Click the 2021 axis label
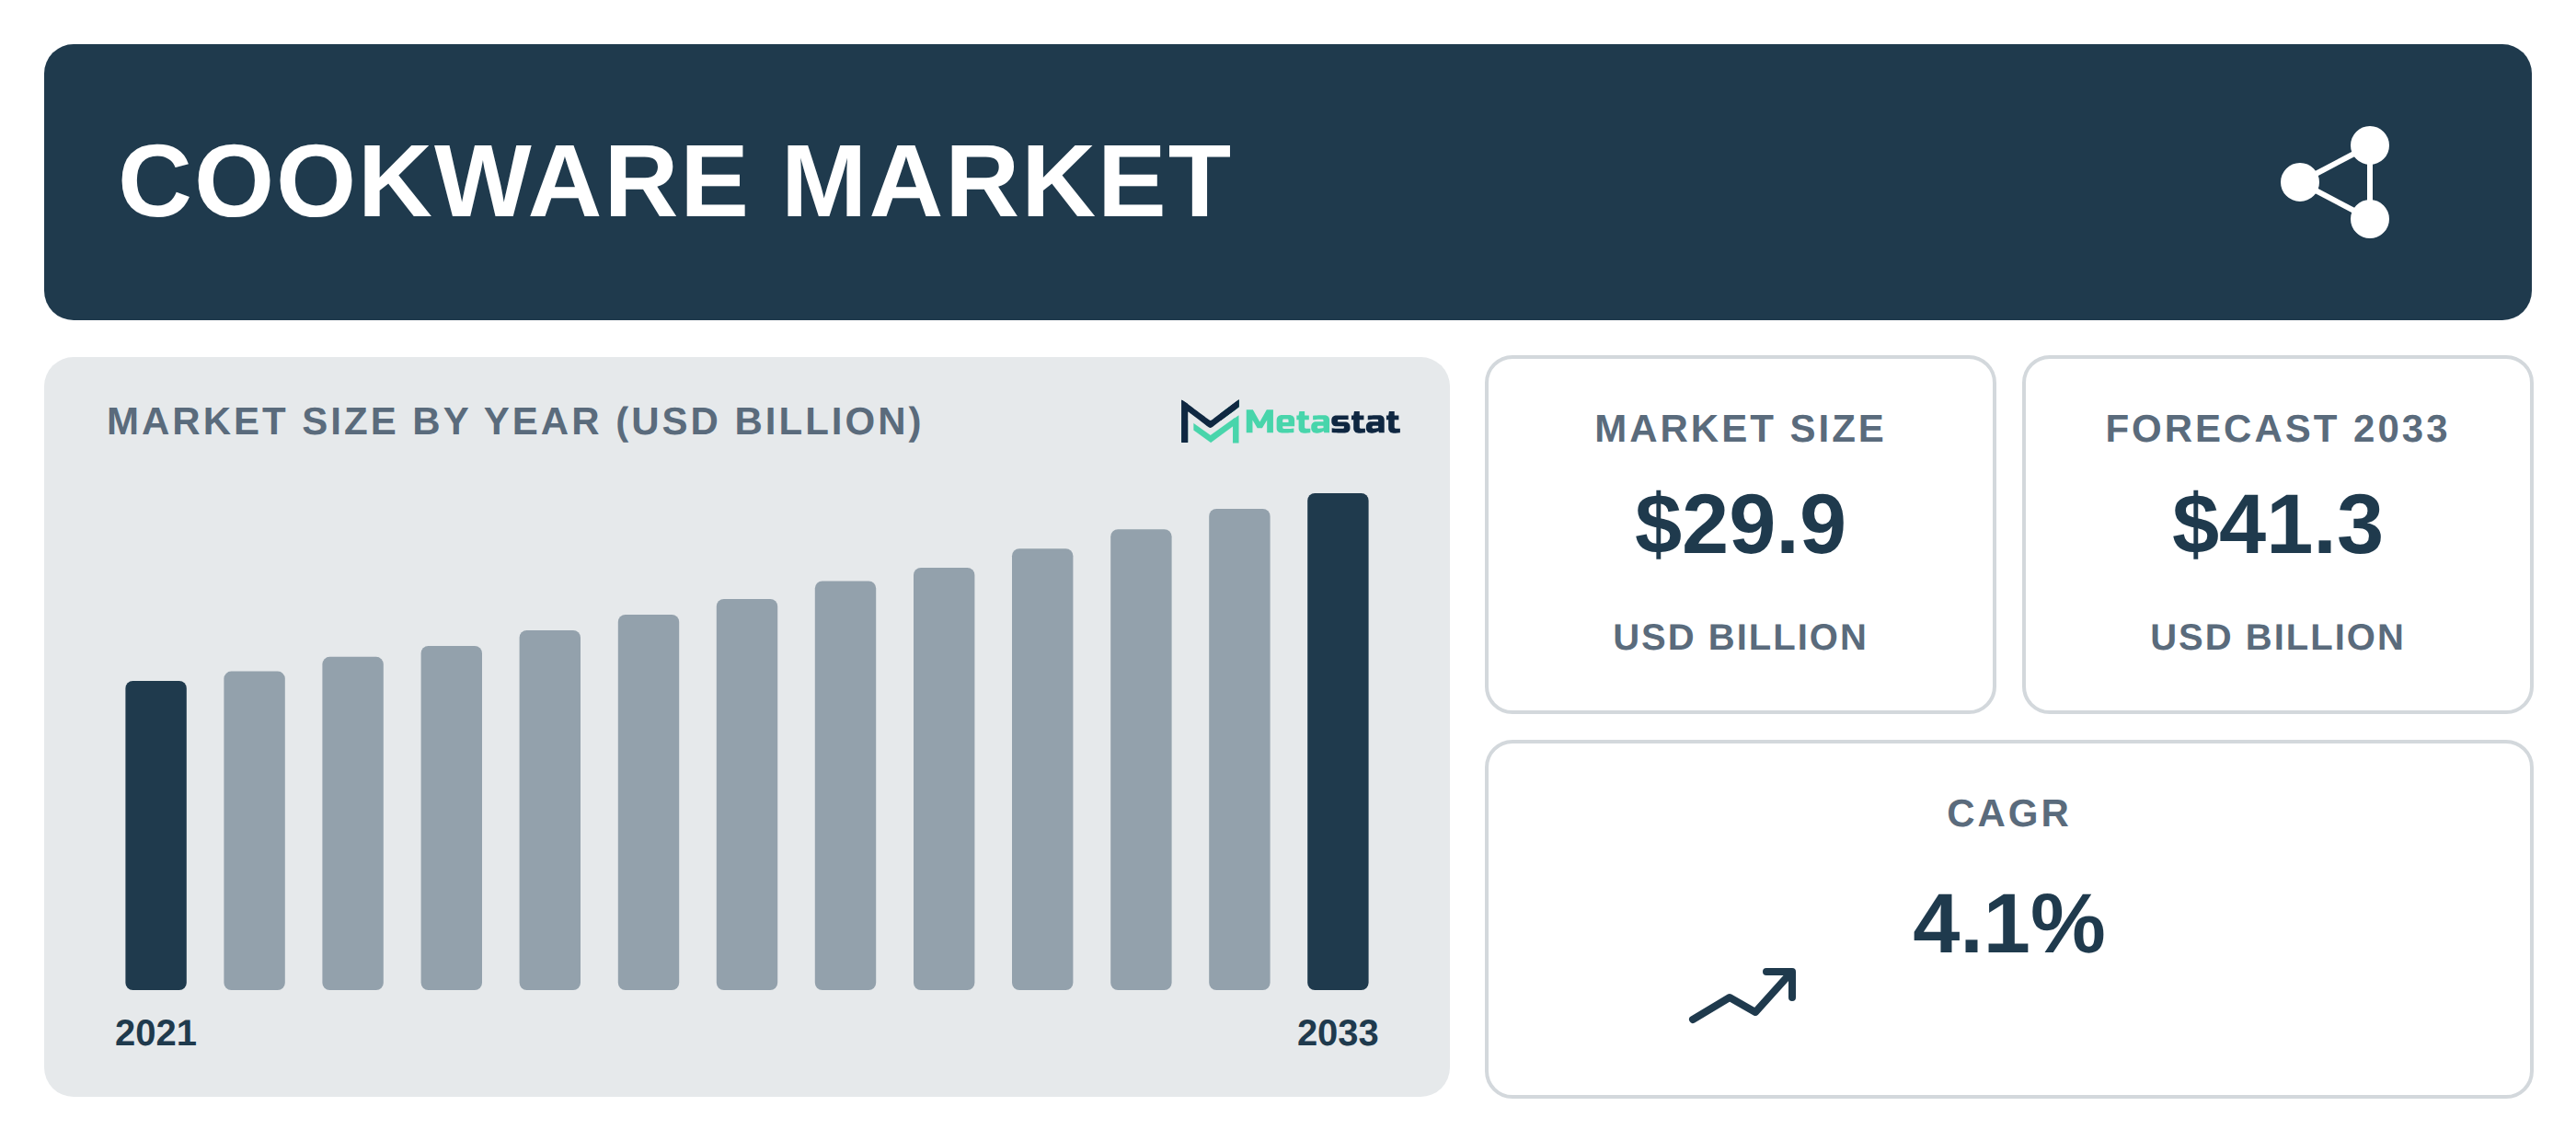This screenshot has width=2576, height=1141. click(x=156, y=1033)
